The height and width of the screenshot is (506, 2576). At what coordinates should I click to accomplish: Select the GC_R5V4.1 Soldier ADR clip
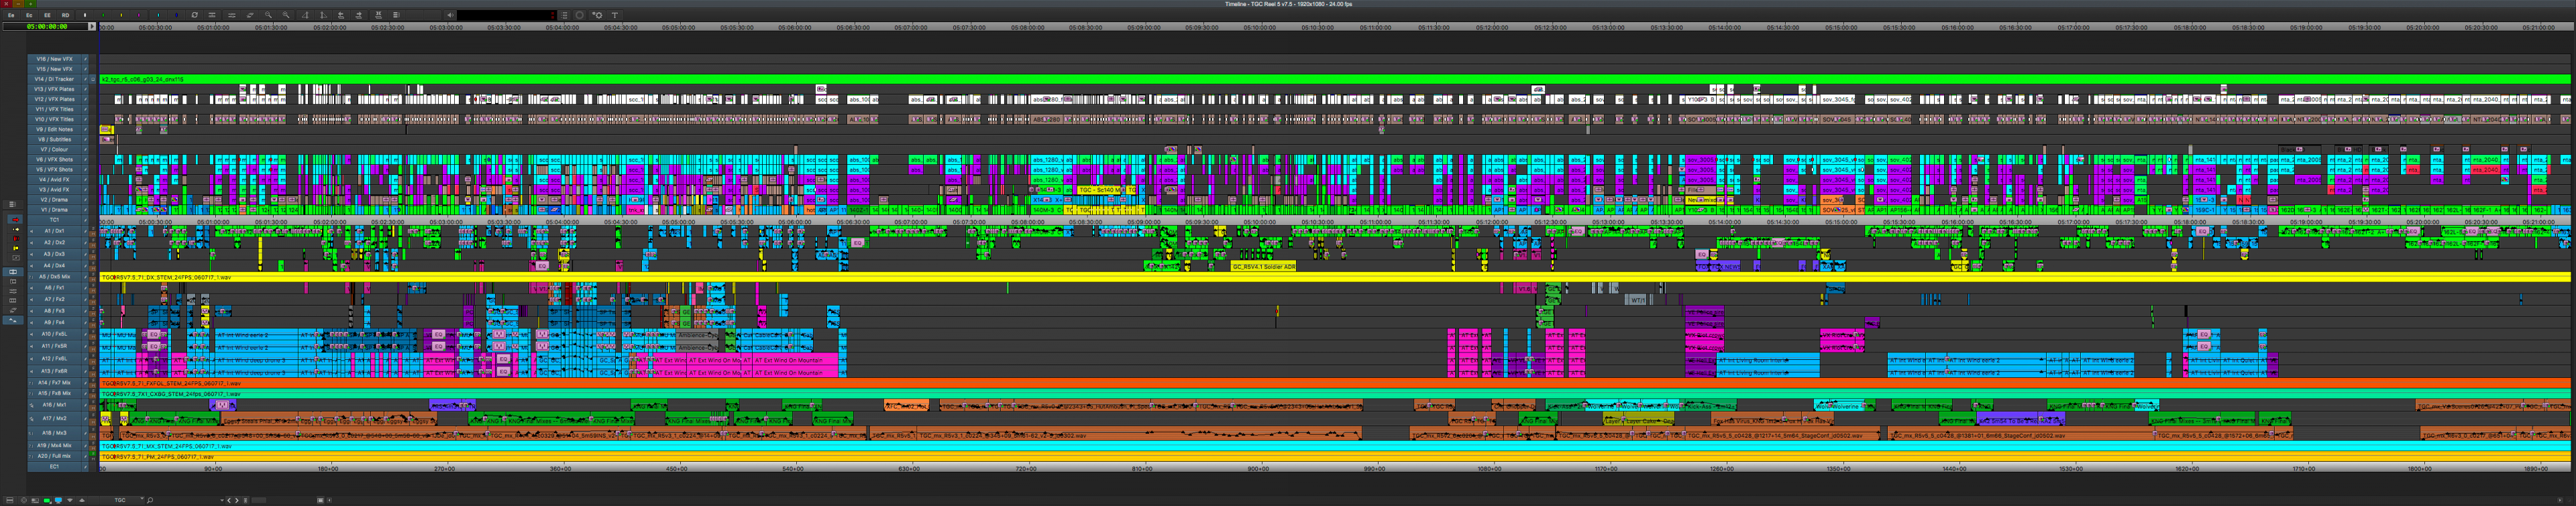click(1263, 266)
